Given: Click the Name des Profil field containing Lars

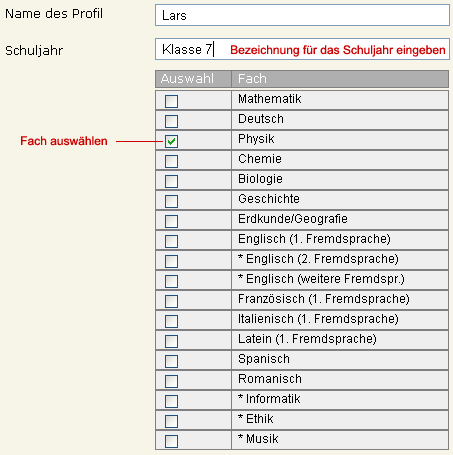Looking at the screenshot, I should pyautogui.click(x=302, y=15).
